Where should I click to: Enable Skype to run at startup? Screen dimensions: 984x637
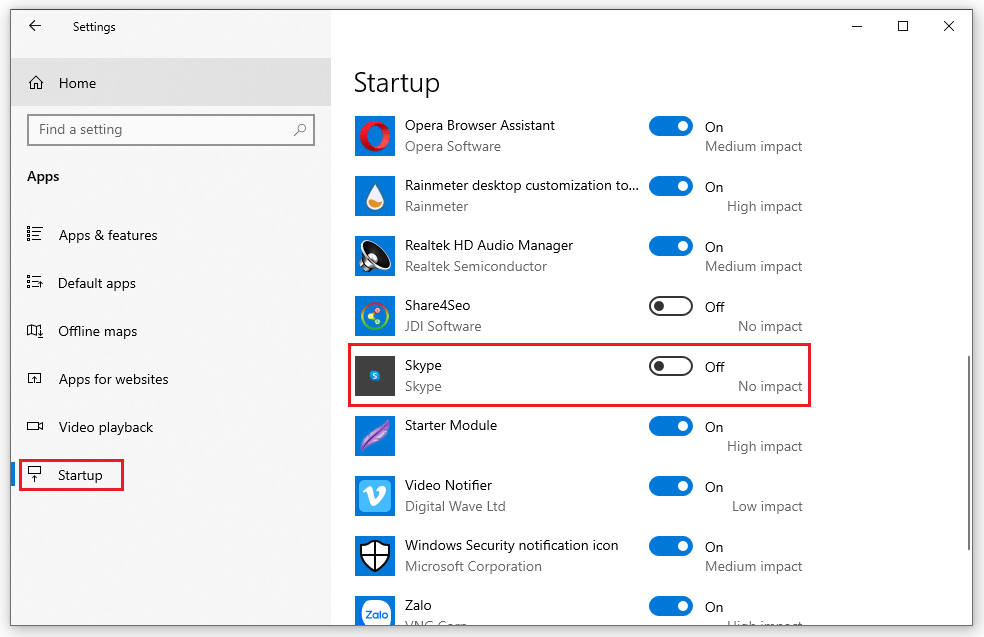[670, 366]
